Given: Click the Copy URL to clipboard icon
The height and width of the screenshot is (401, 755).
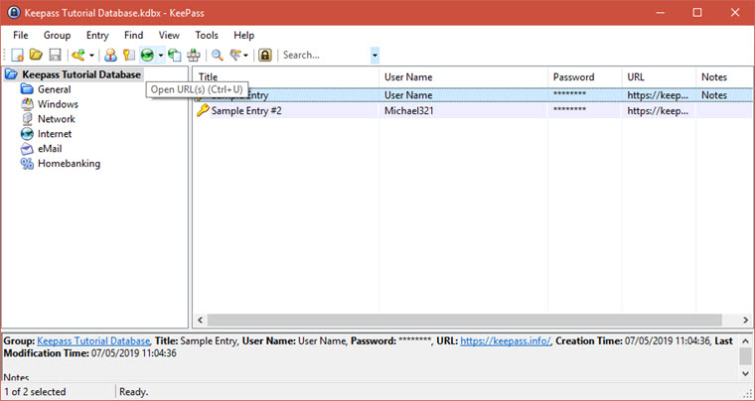Looking at the screenshot, I should (174, 55).
